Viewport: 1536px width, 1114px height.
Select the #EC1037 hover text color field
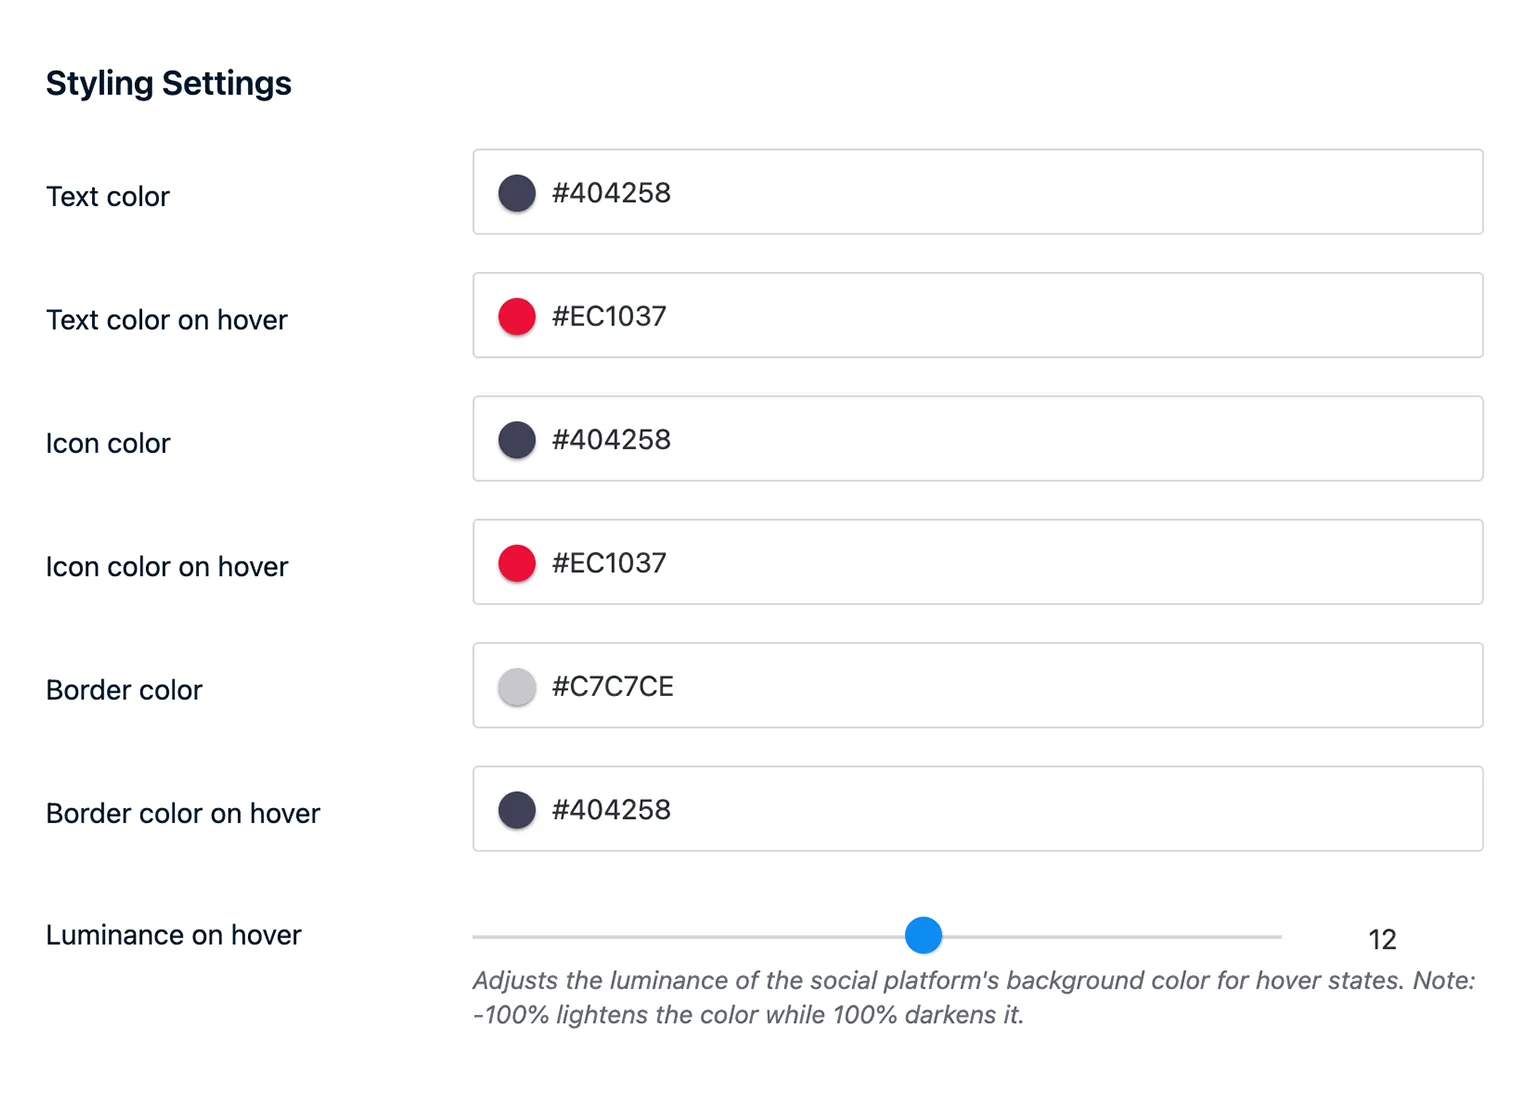[x=900, y=316]
